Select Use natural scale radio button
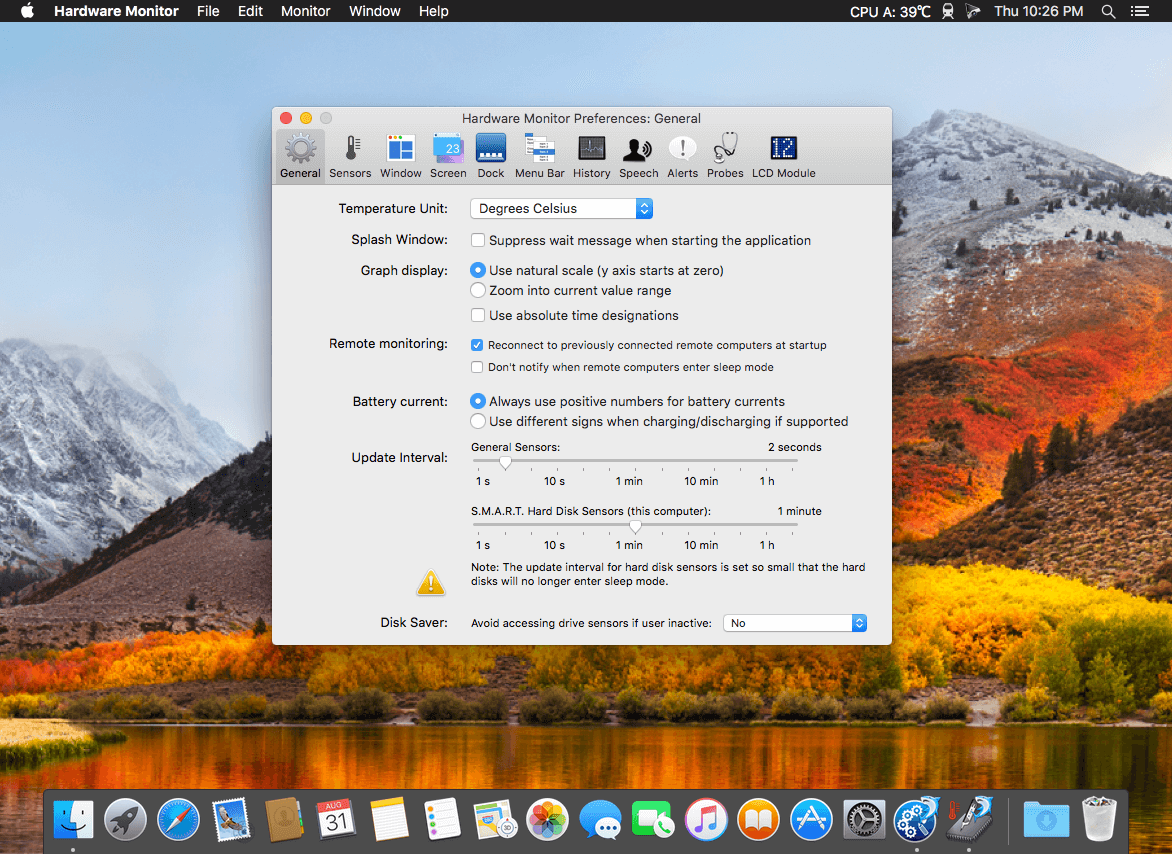 [478, 270]
